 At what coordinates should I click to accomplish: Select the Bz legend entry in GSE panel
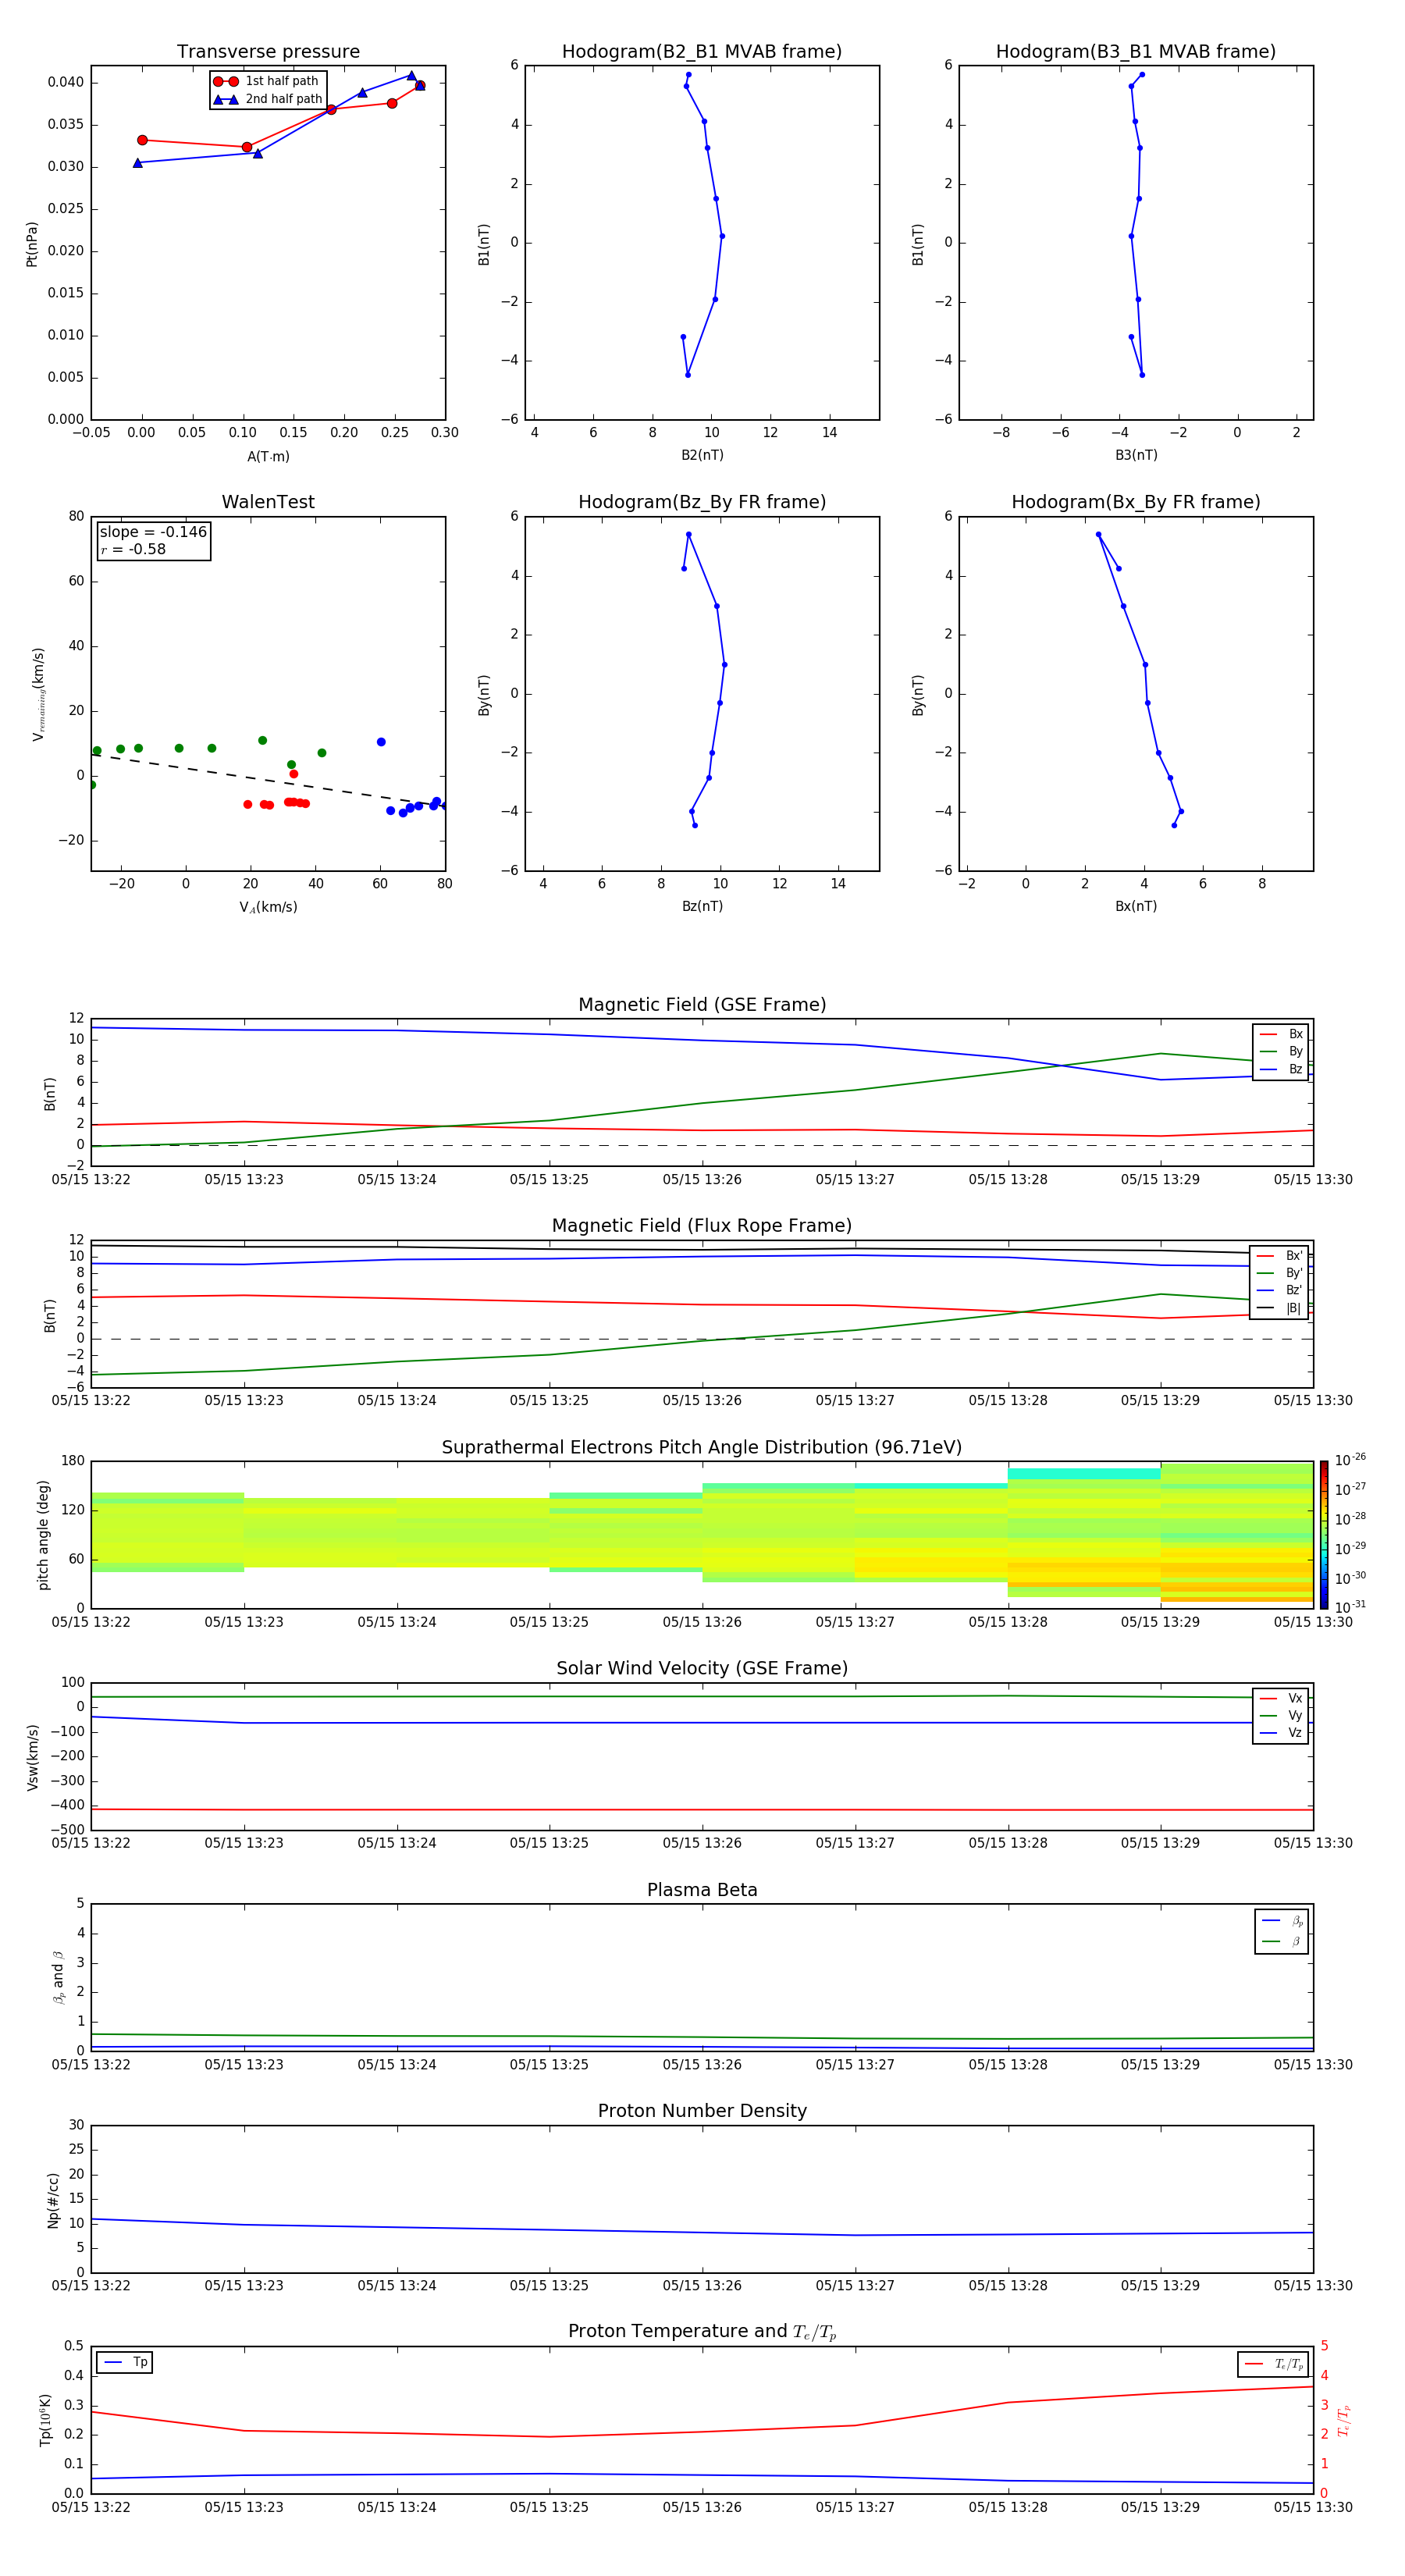click(x=1281, y=1069)
